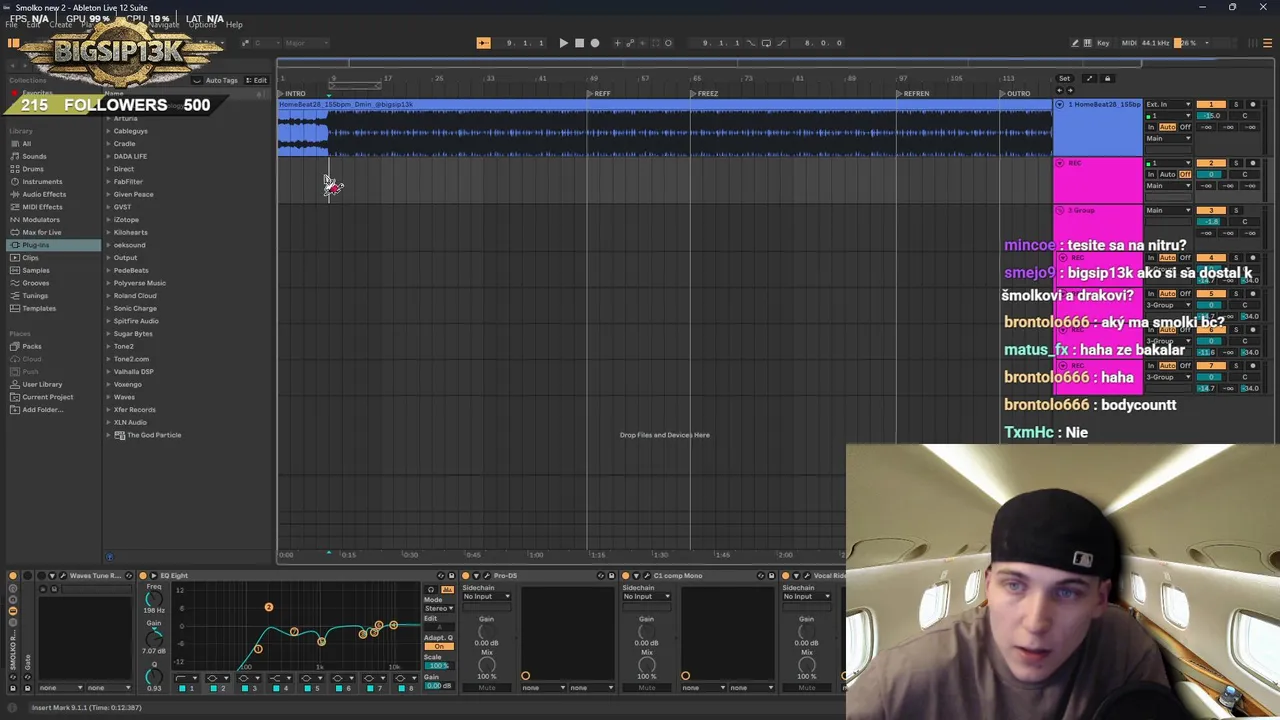This screenshot has height=720, width=1280.
Task: Select the Templates browser category
Action: click(x=39, y=308)
